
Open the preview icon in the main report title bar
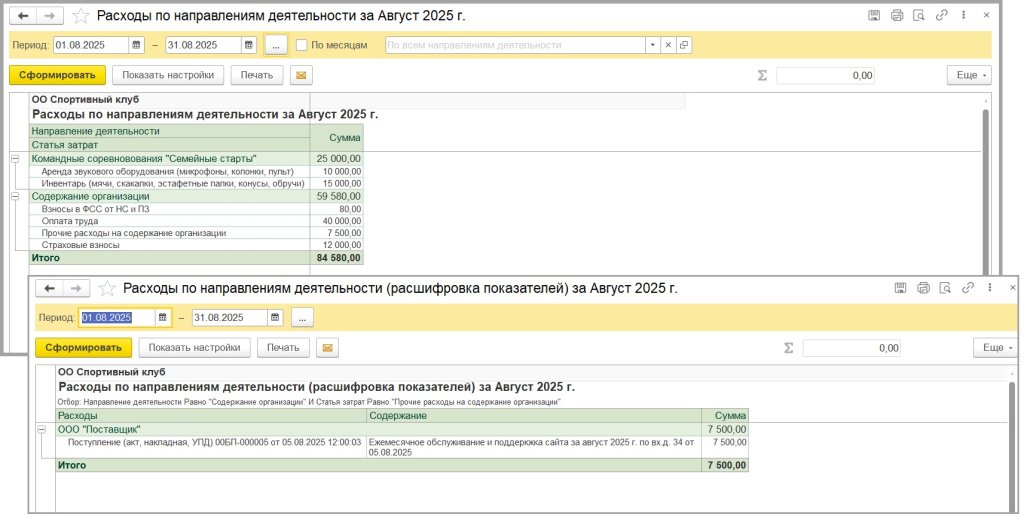(x=918, y=16)
